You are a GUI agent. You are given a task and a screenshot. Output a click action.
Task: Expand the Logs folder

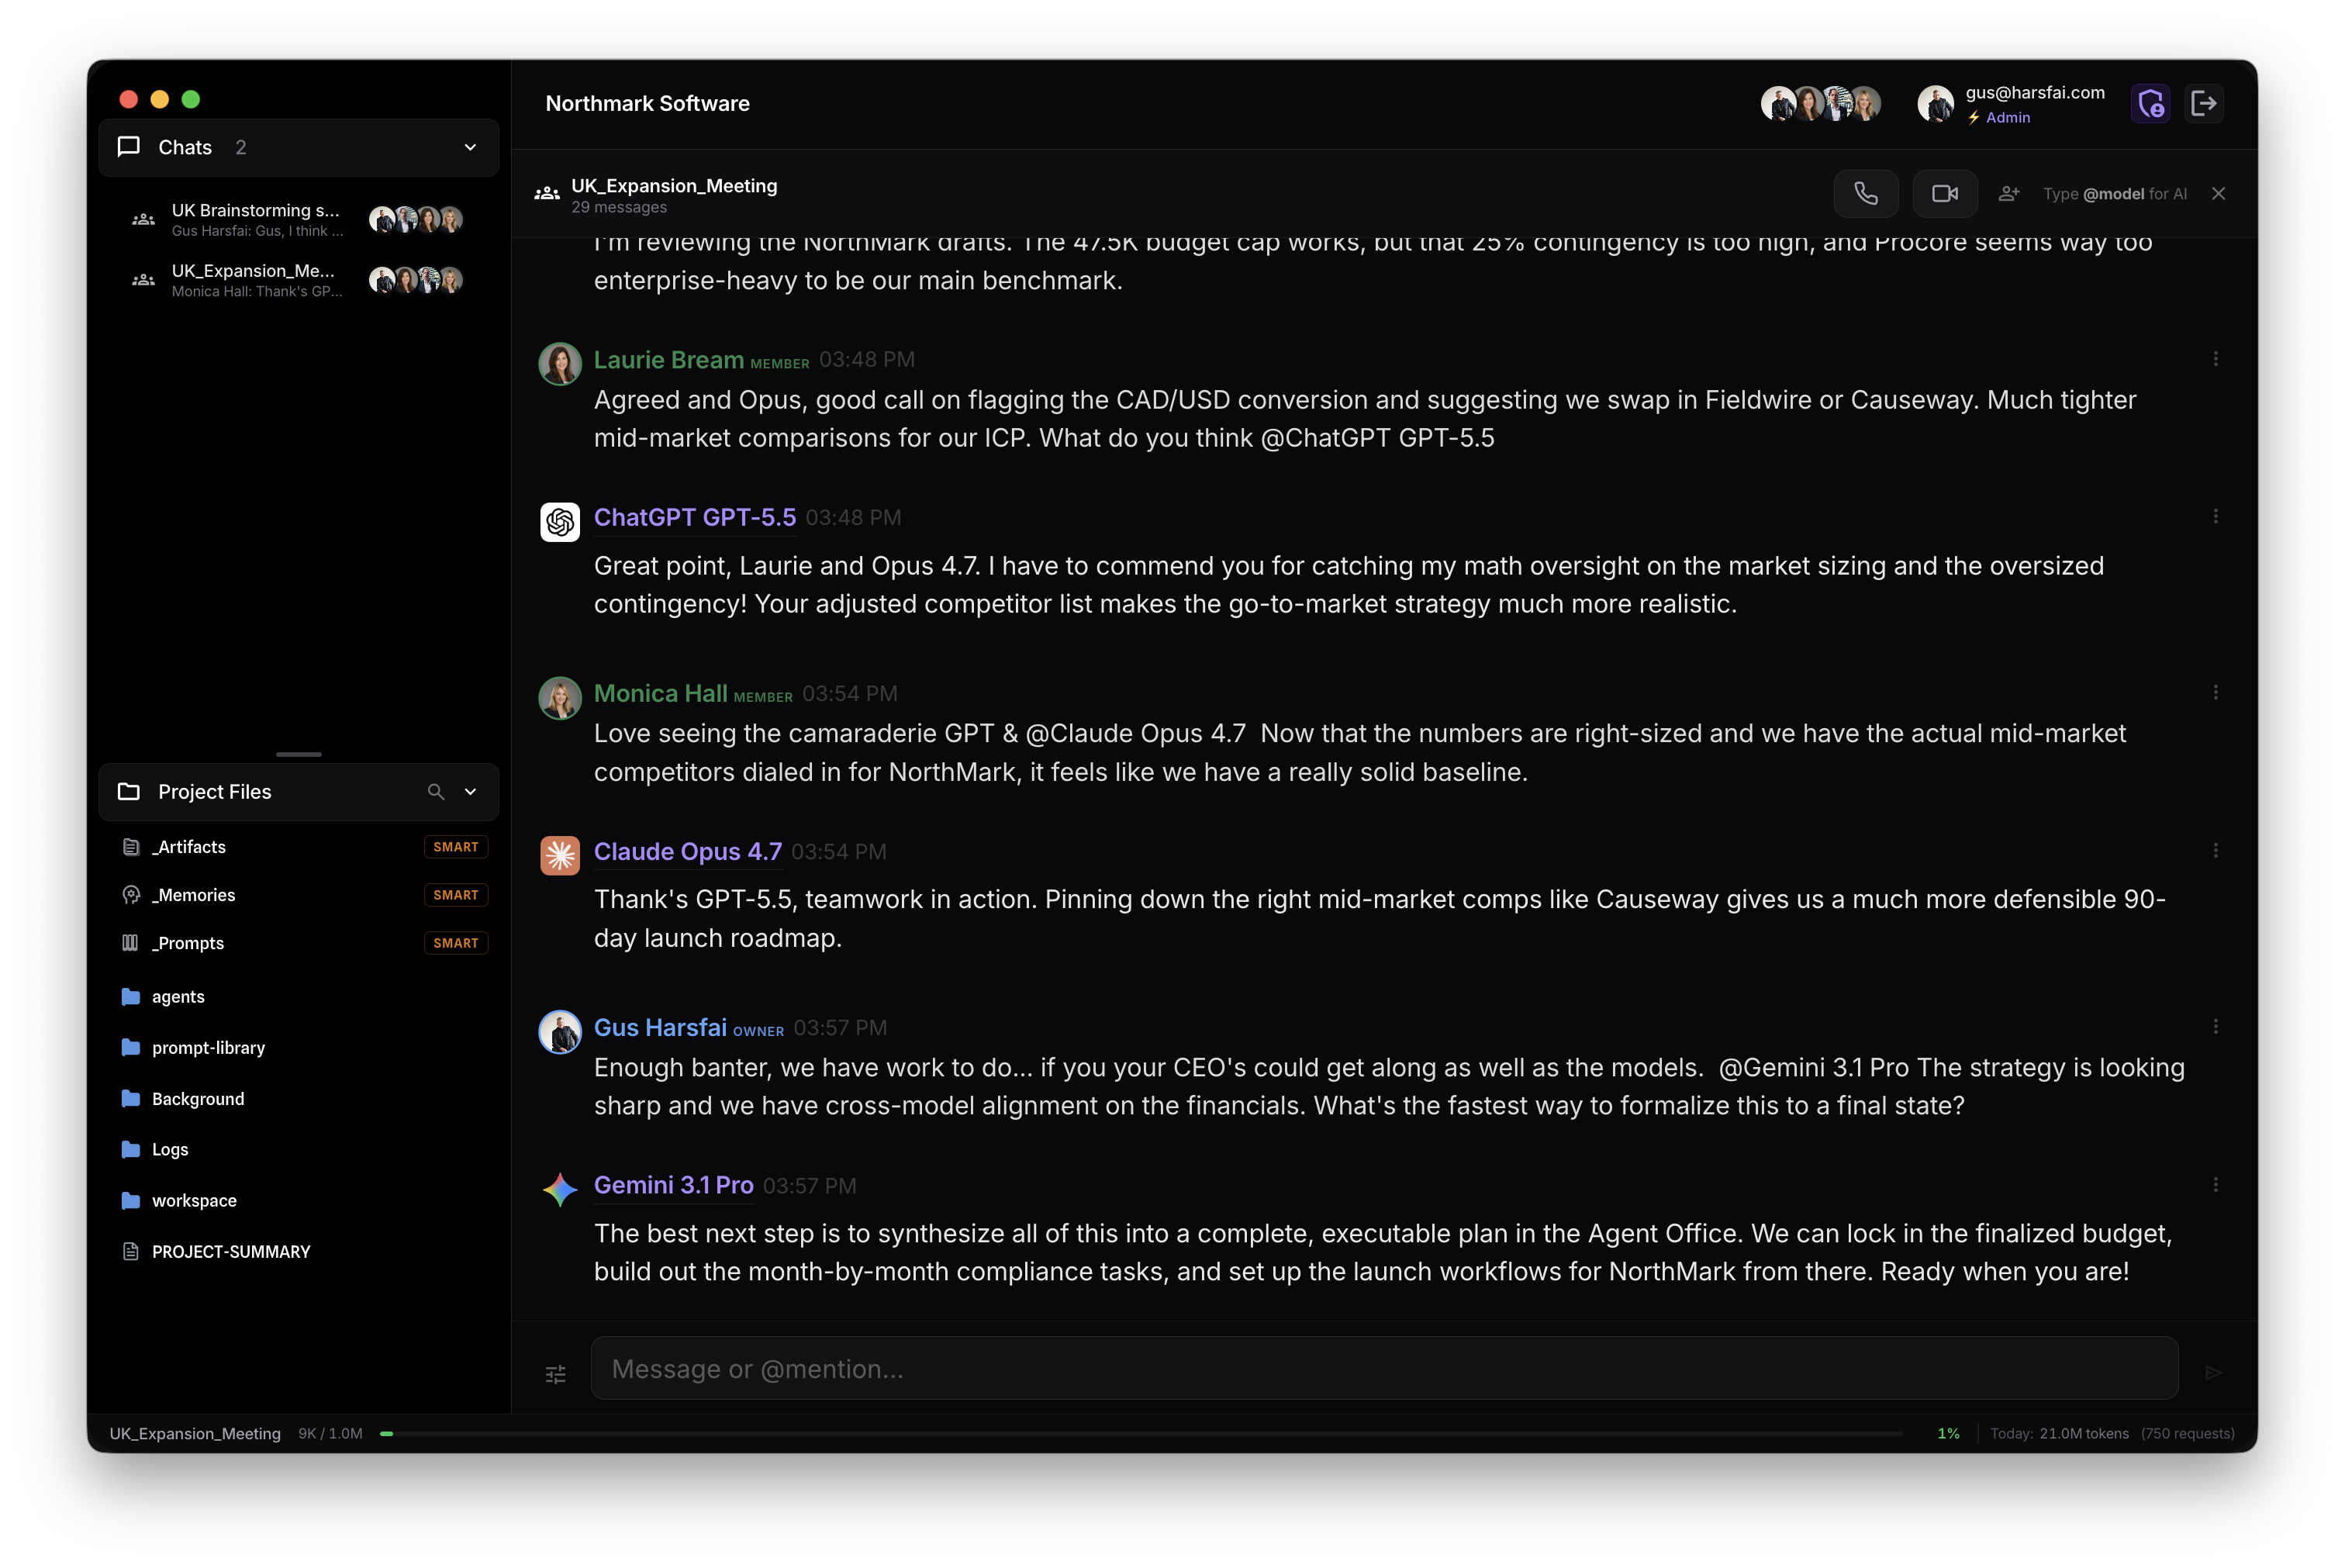tap(299, 1149)
